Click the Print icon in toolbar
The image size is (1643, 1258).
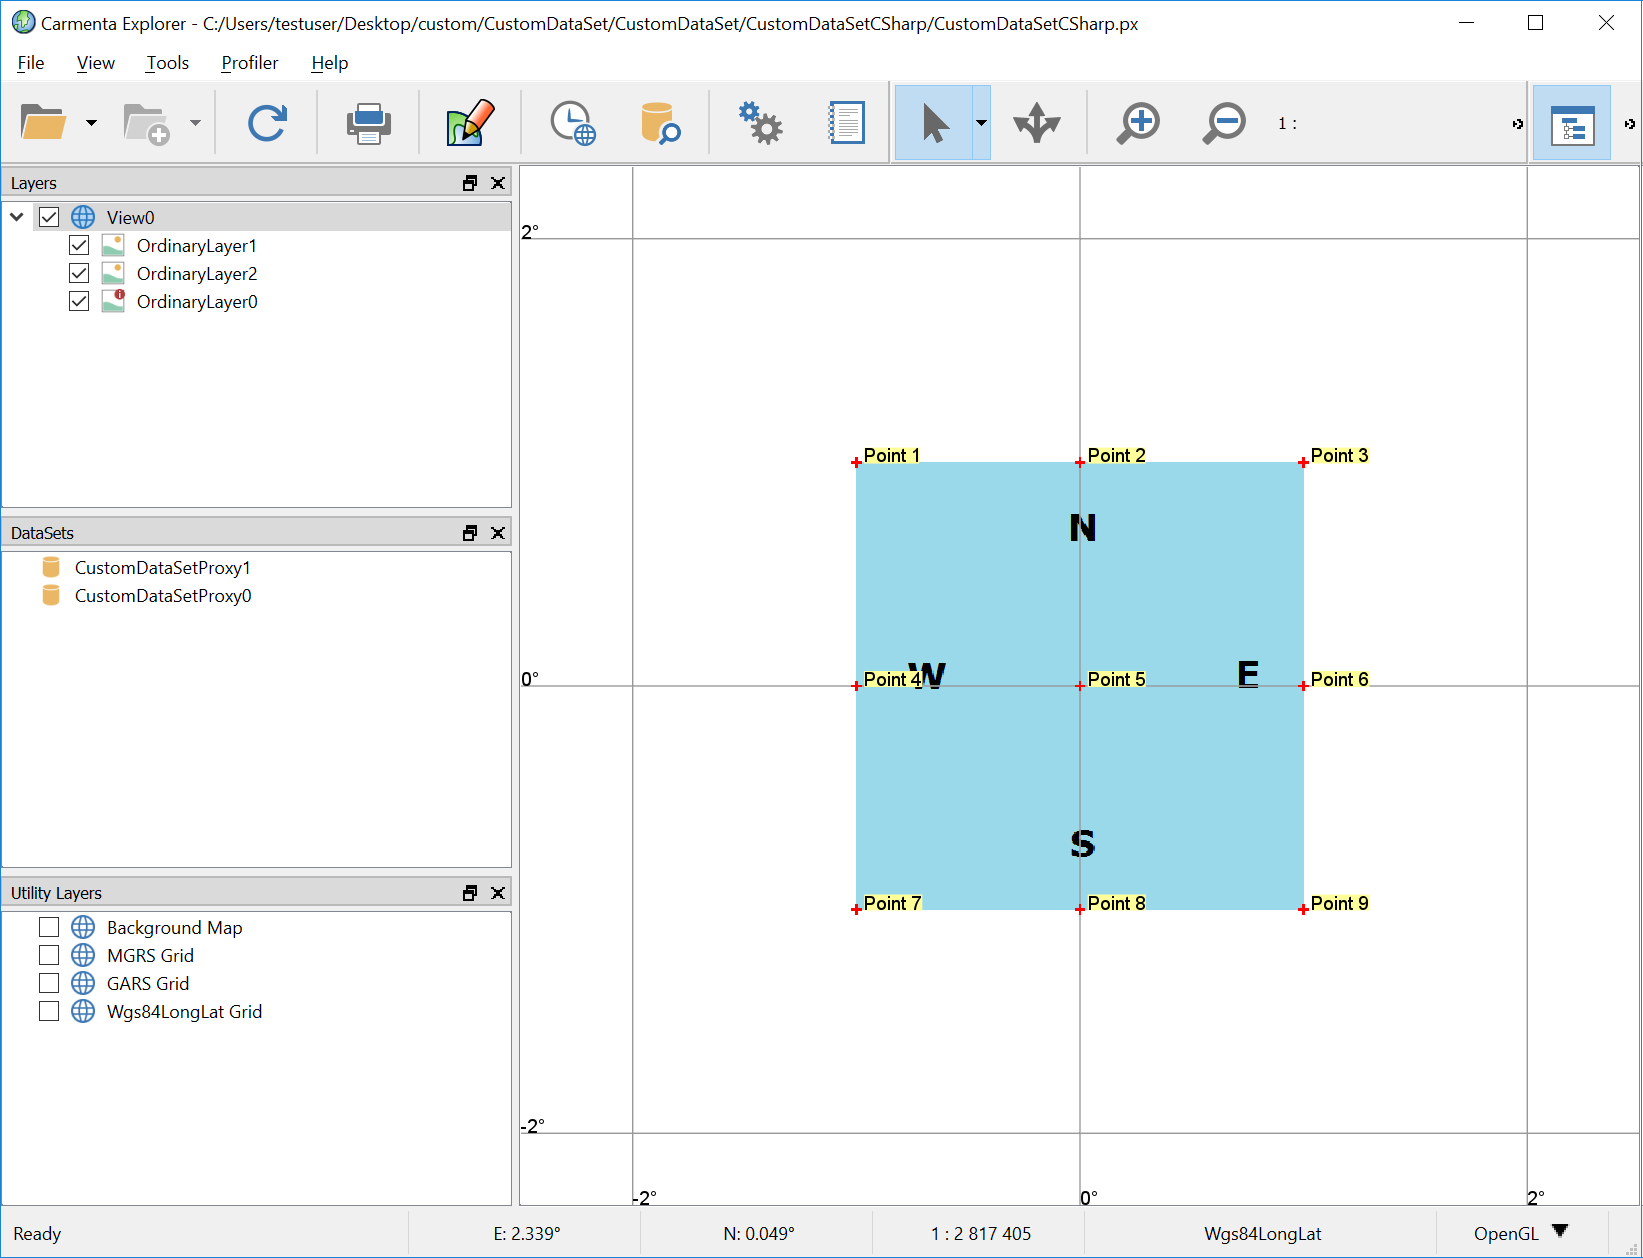click(x=368, y=123)
